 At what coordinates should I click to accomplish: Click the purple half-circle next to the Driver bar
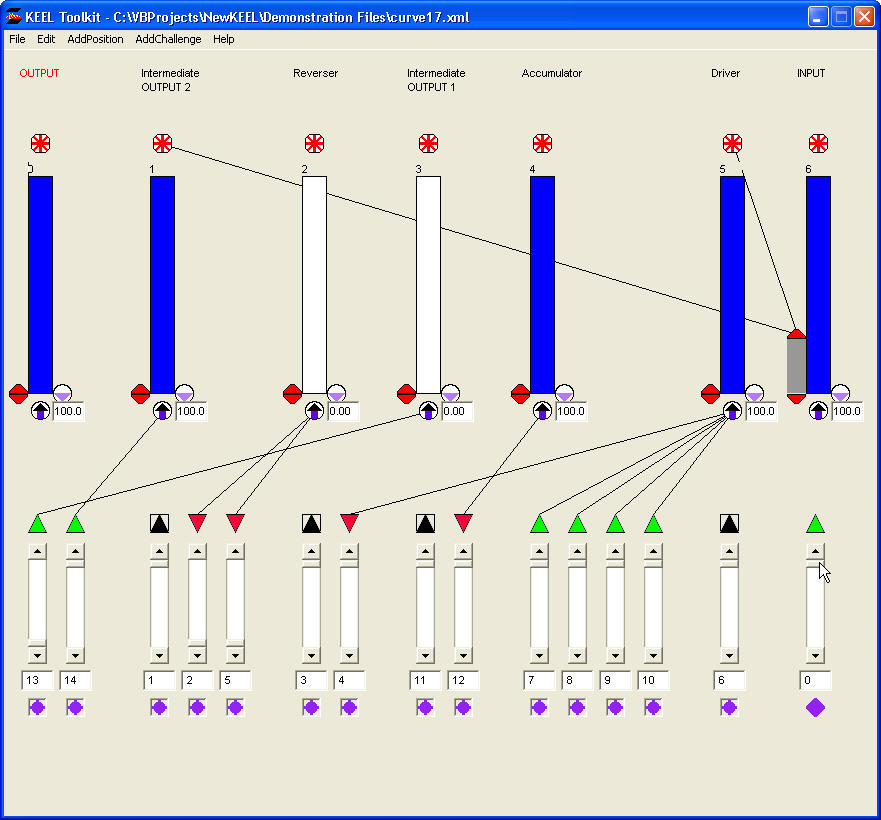click(755, 393)
